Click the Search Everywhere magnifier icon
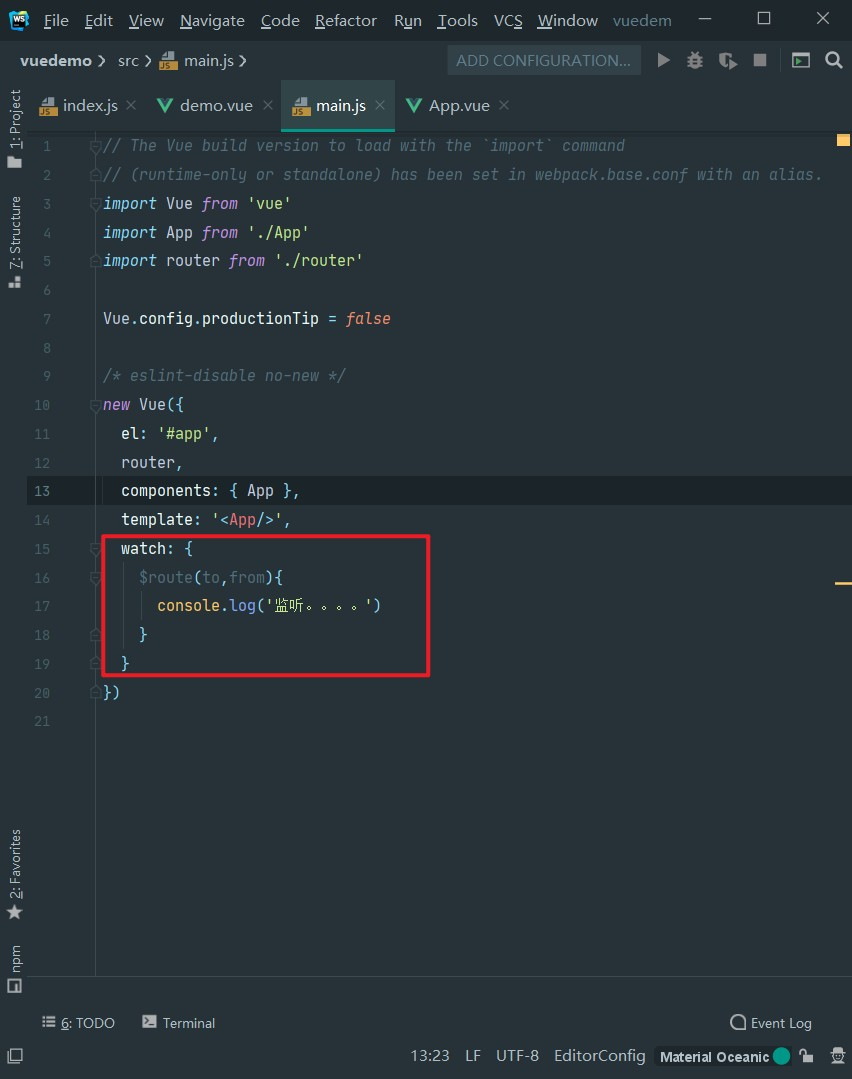 click(x=833, y=61)
